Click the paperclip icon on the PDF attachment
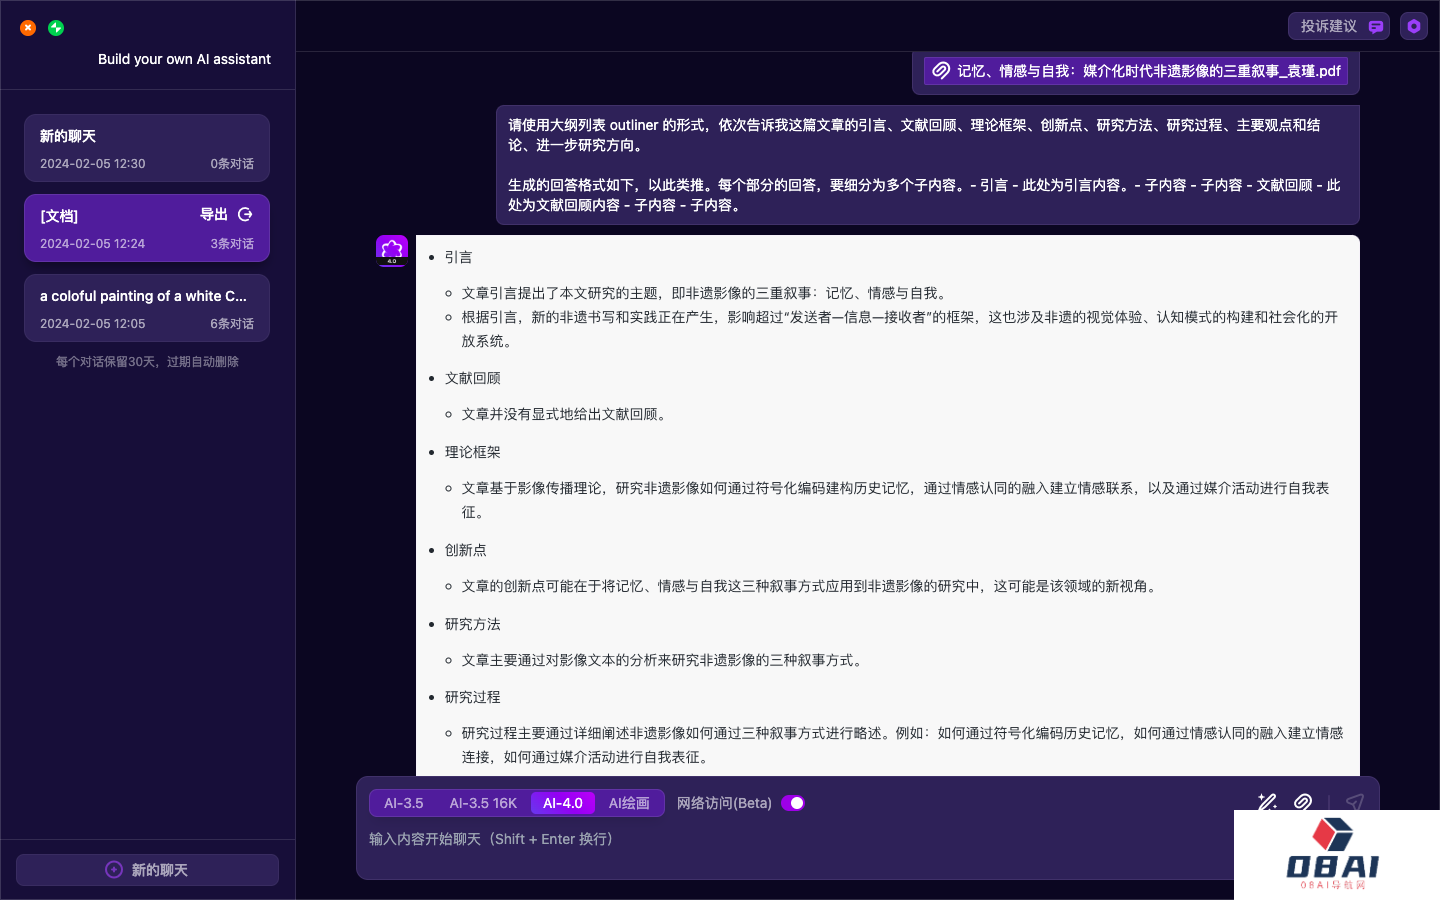The image size is (1440, 900). tap(941, 71)
